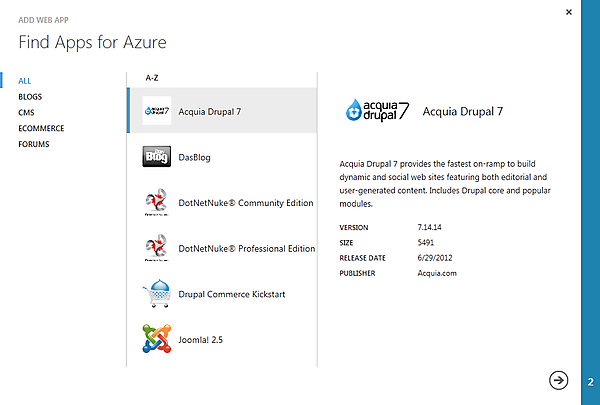
Task: Click the A-Z sort header
Action: tap(153, 76)
